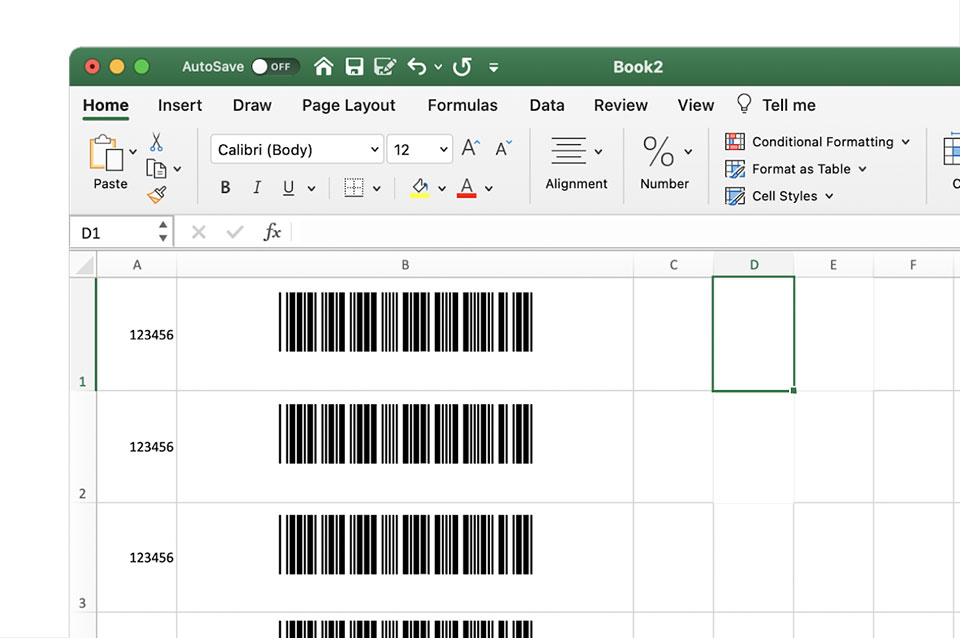
Task: Select column C header
Action: tap(673, 265)
